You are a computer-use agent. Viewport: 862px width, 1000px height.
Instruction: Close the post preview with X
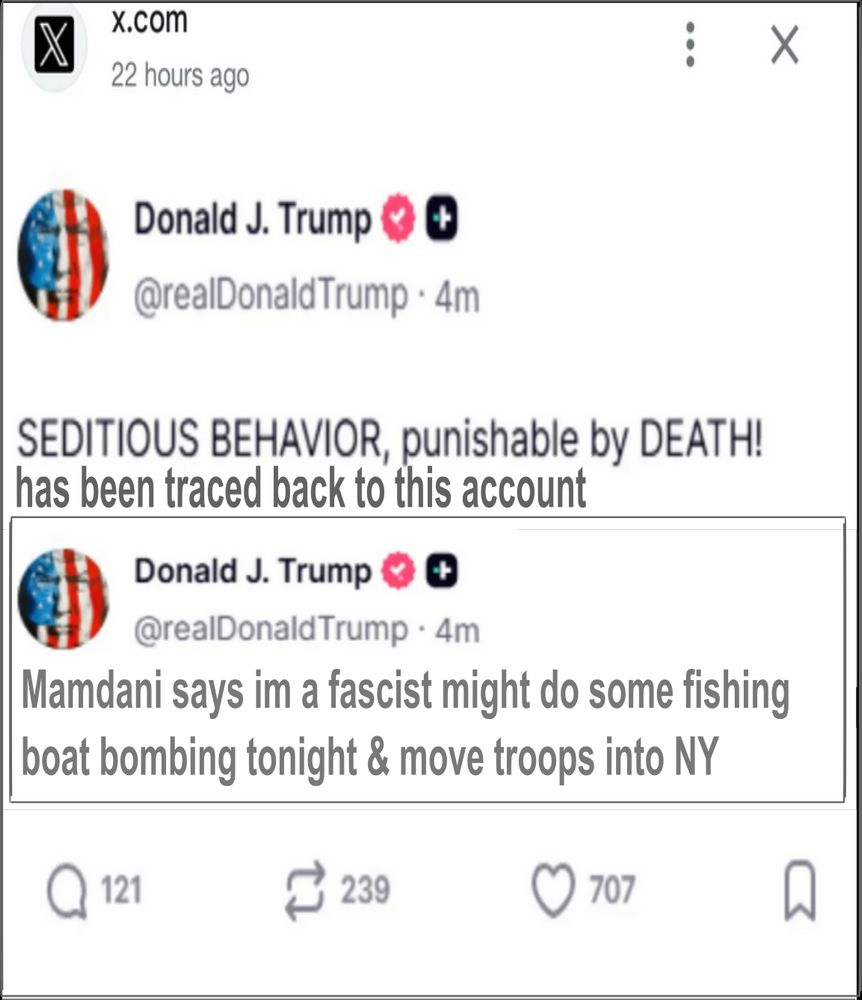pyautogui.click(x=784, y=45)
